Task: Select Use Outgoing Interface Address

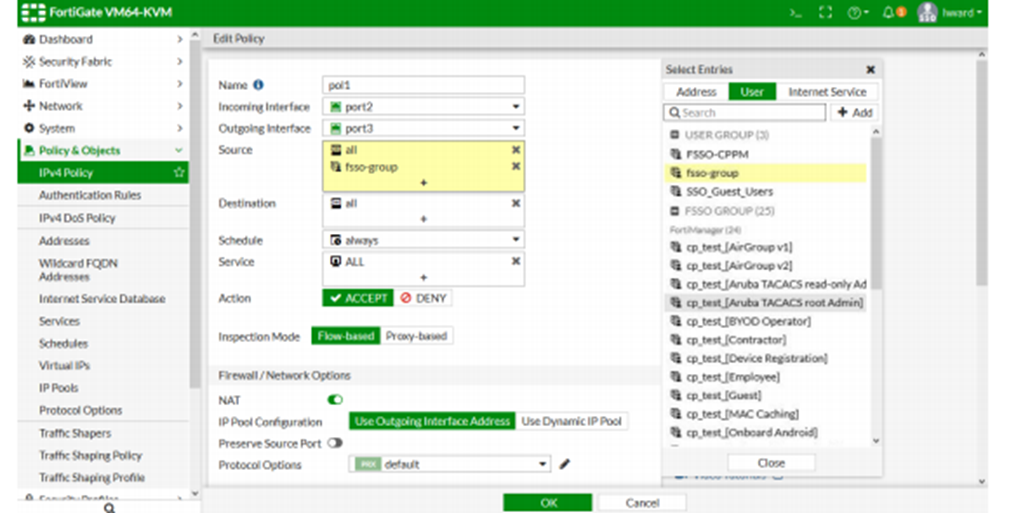Action: [432, 422]
